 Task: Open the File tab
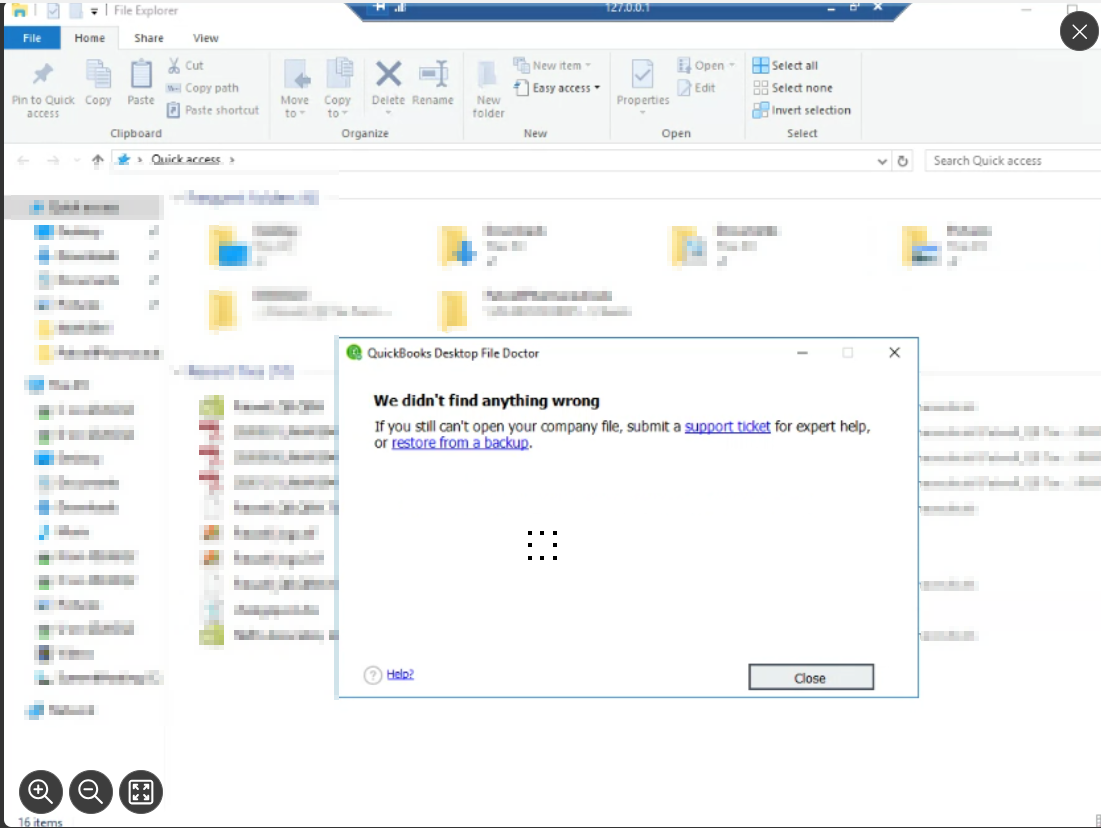pyautogui.click(x=32, y=38)
